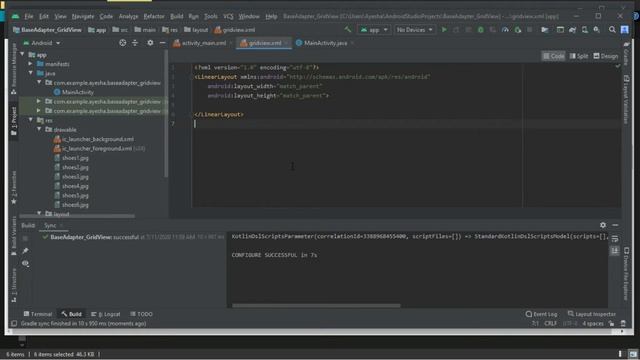Open the Android project view dropdown
This screenshot has height=360, width=640.
coord(42,43)
